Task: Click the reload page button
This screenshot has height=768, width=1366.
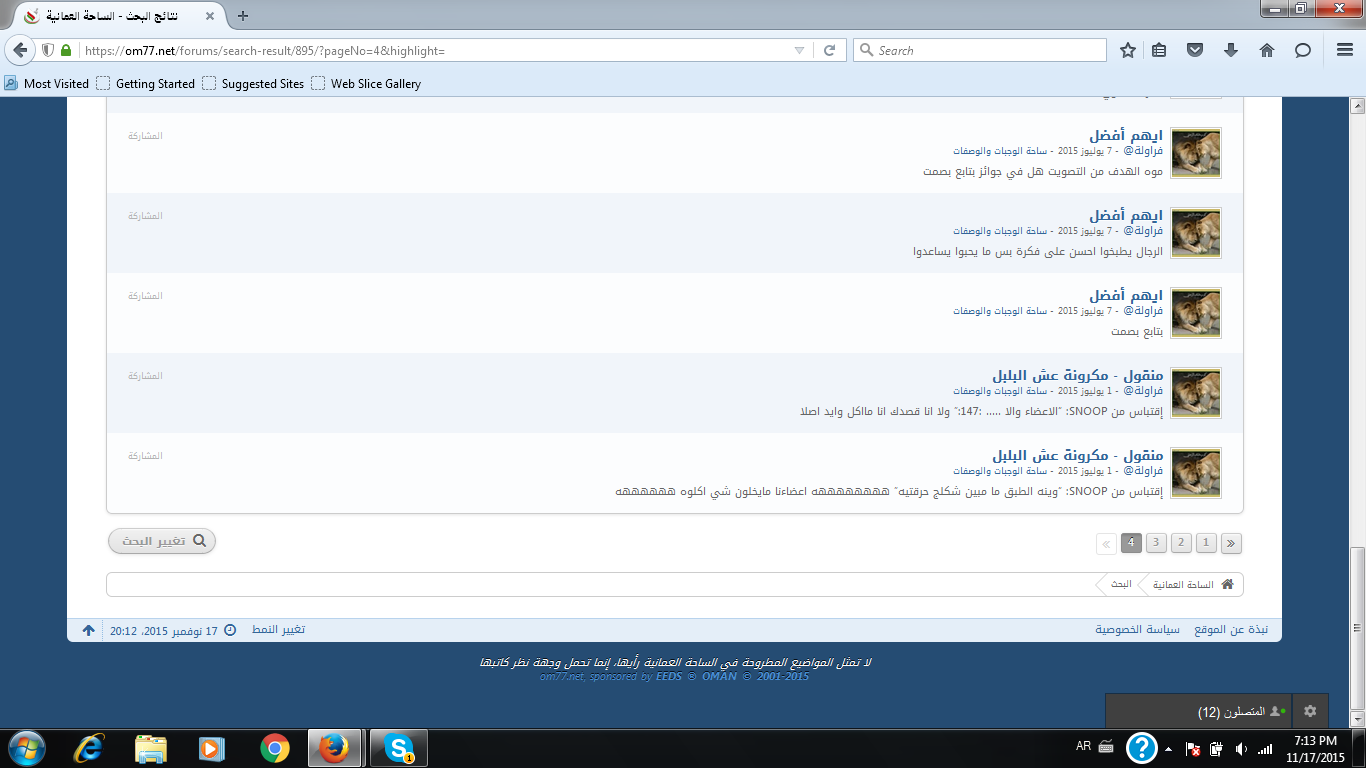Action: [x=829, y=50]
